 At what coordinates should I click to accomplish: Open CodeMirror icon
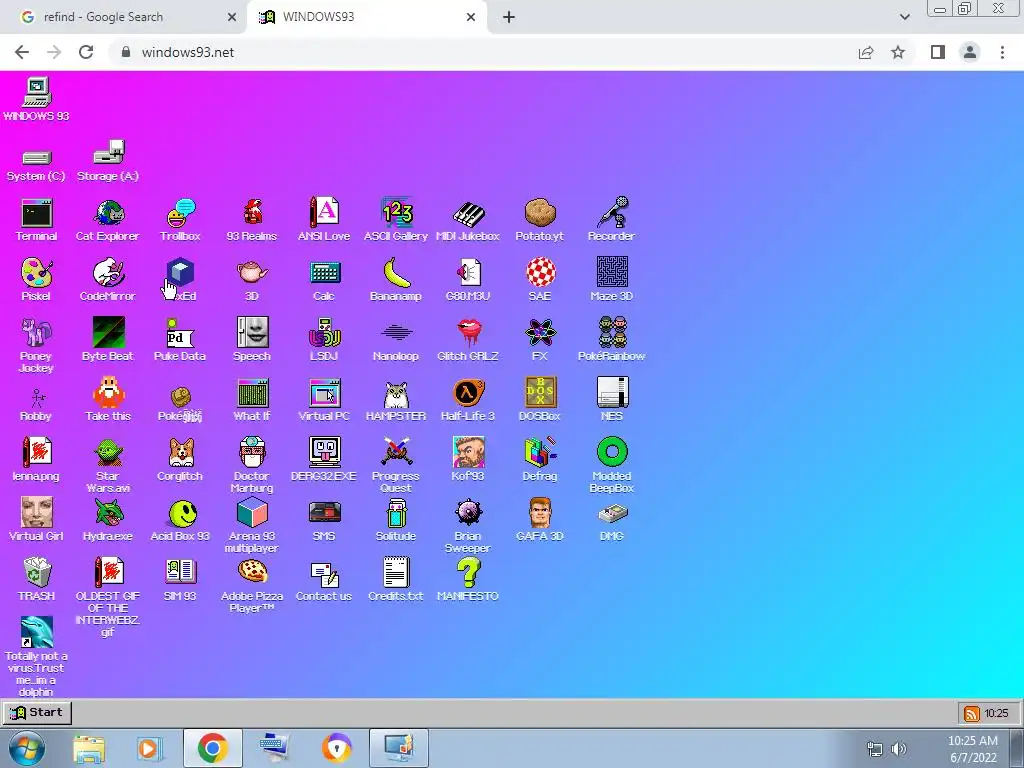pyautogui.click(x=108, y=280)
